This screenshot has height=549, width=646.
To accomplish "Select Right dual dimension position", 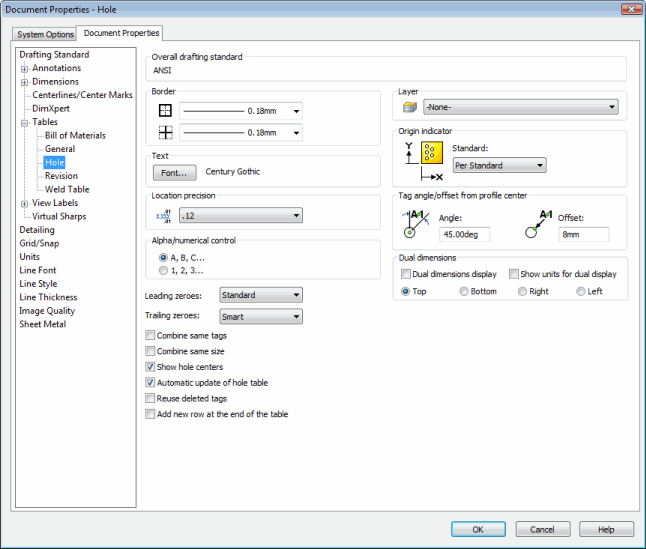I will 522,291.
